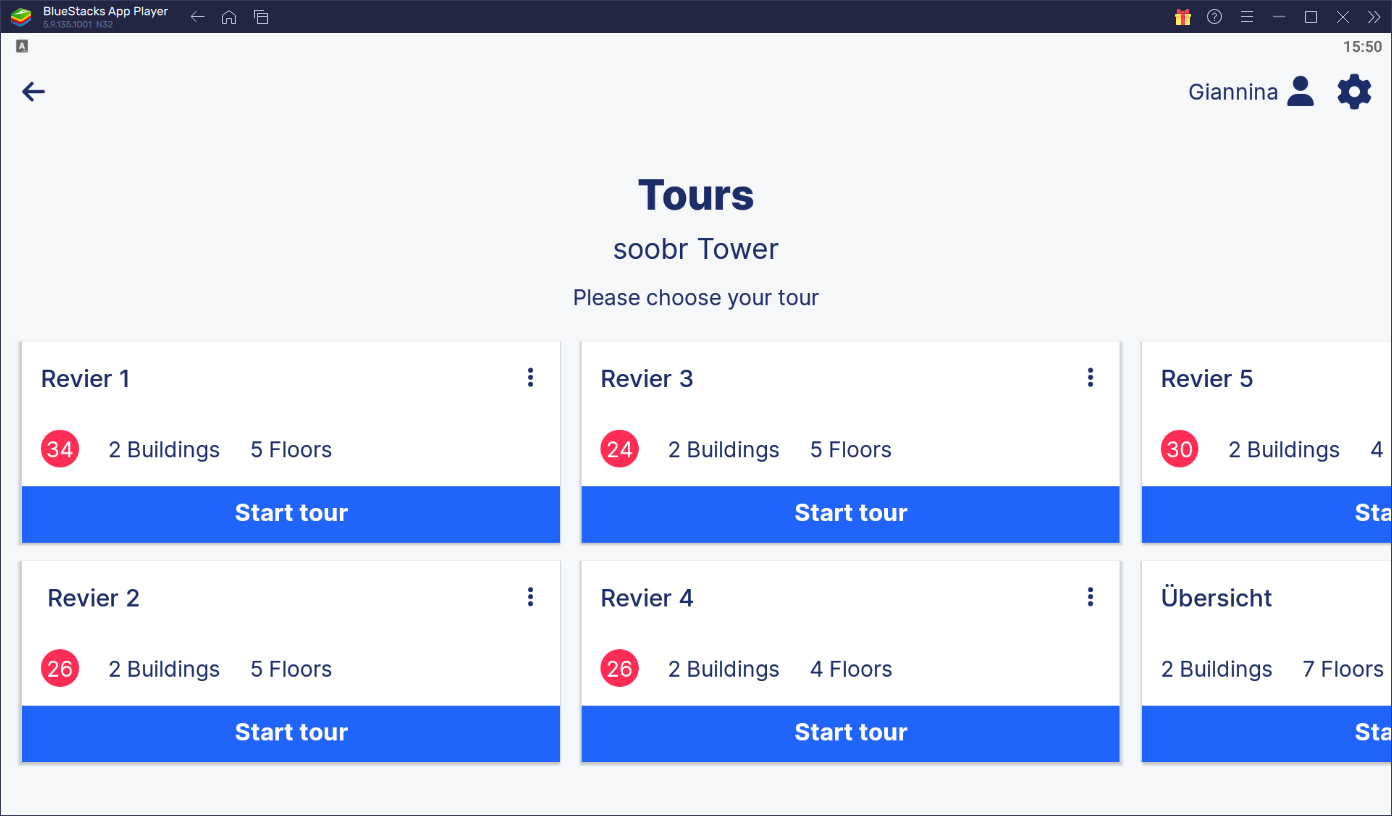Screen dimensions: 1392x816
Task: Go to the BlueStacks home icon
Action: click(x=229, y=17)
